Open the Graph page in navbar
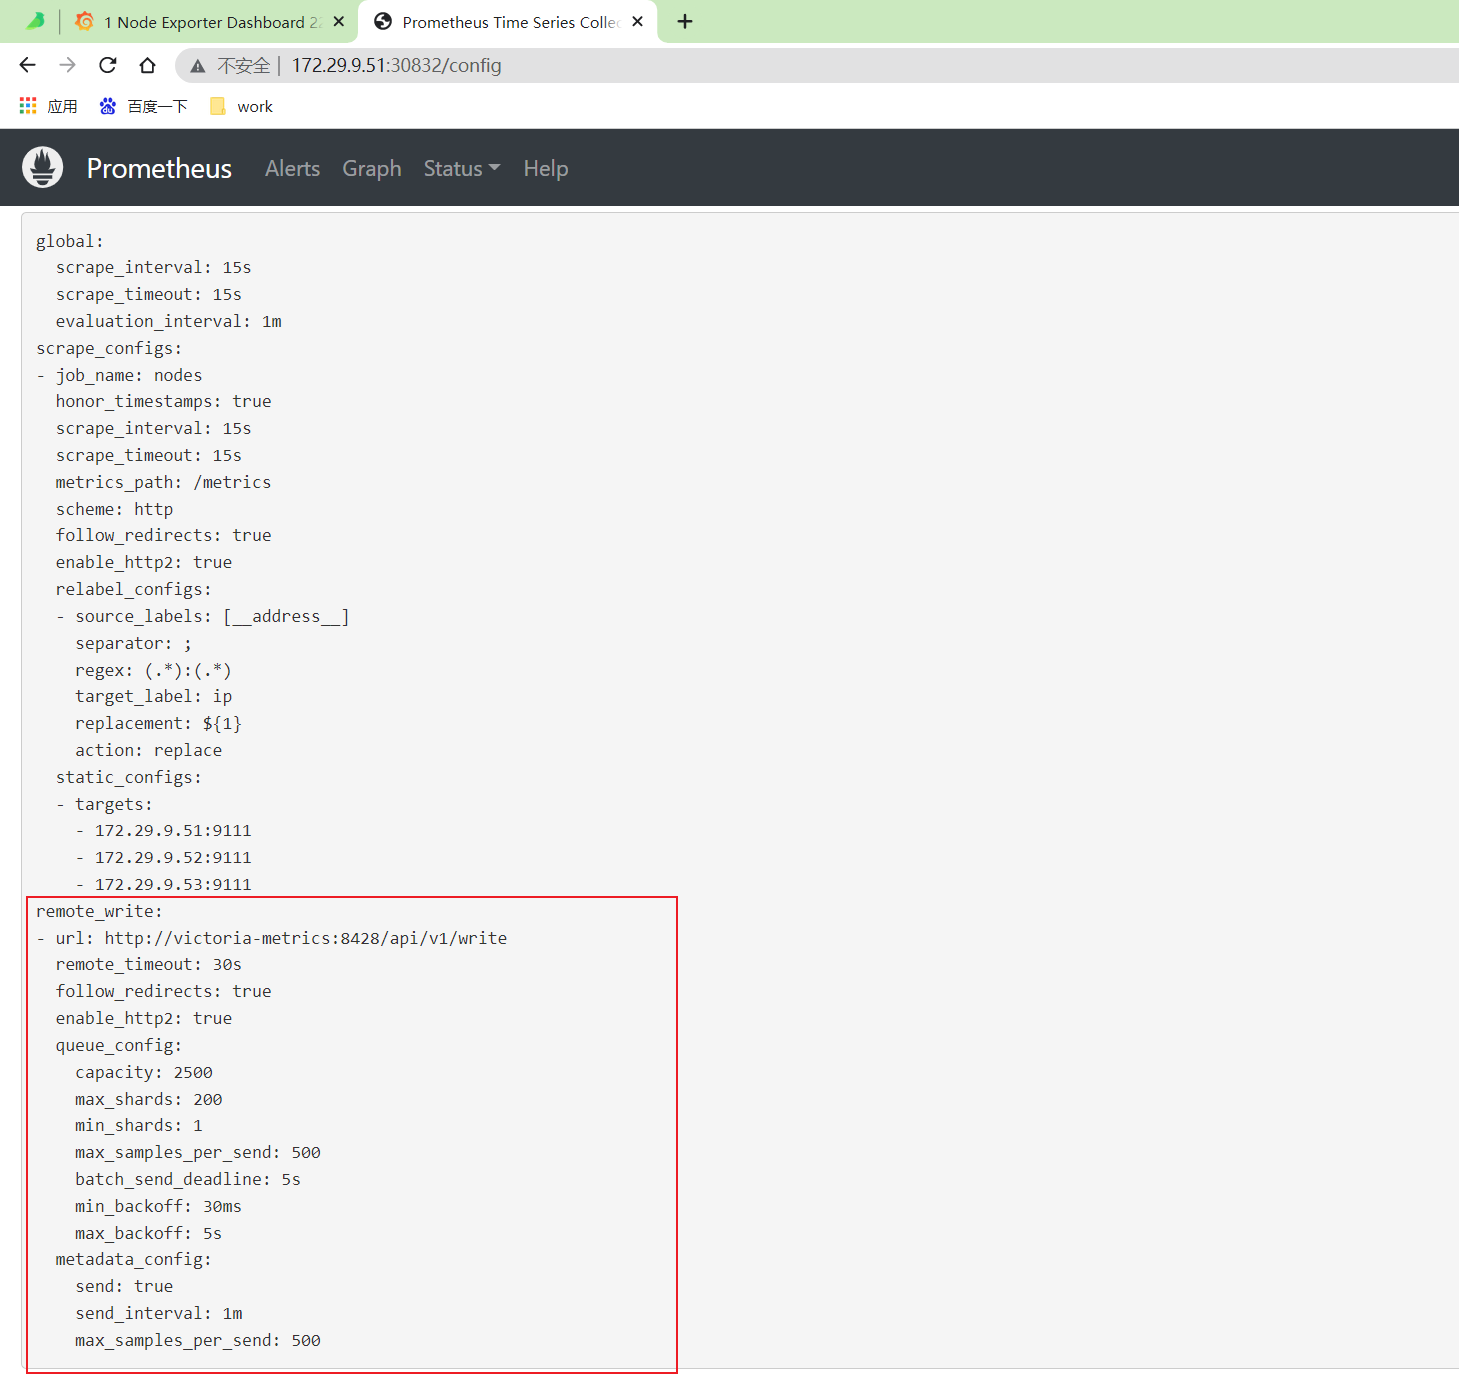Screen dimensions: 1459x1385 tap(372, 168)
